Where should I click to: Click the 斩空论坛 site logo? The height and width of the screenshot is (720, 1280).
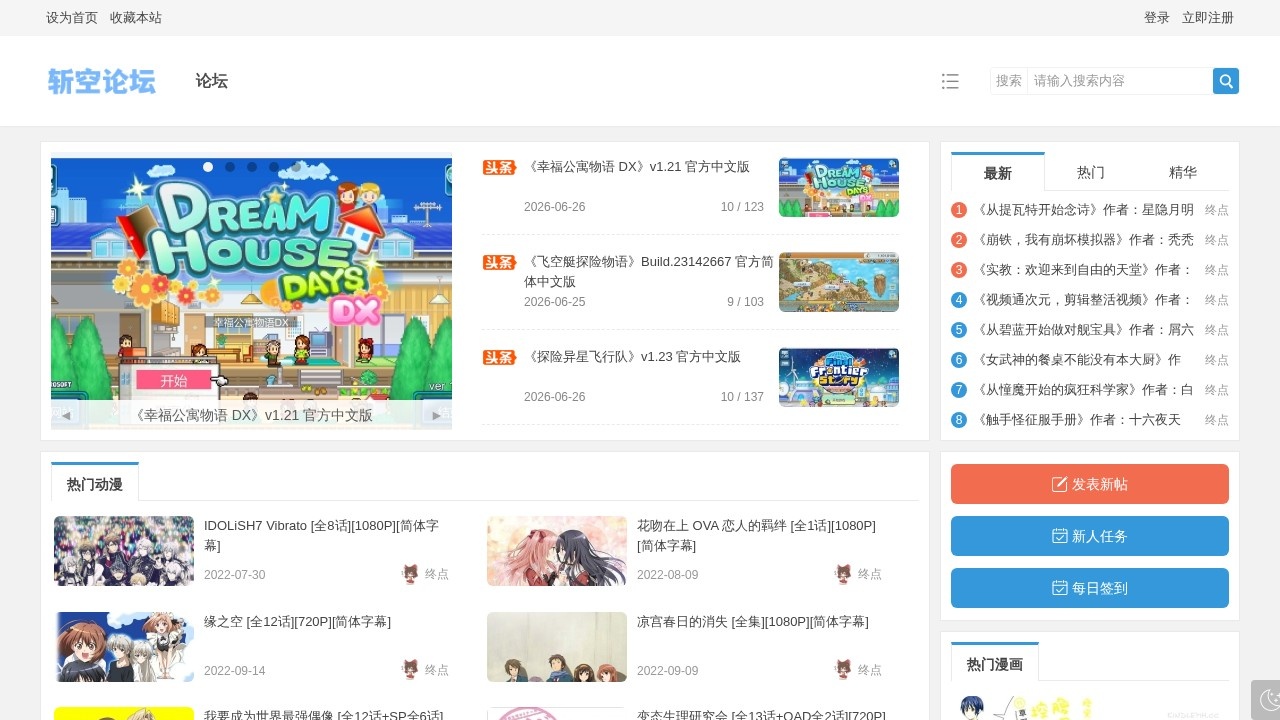click(x=102, y=81)
